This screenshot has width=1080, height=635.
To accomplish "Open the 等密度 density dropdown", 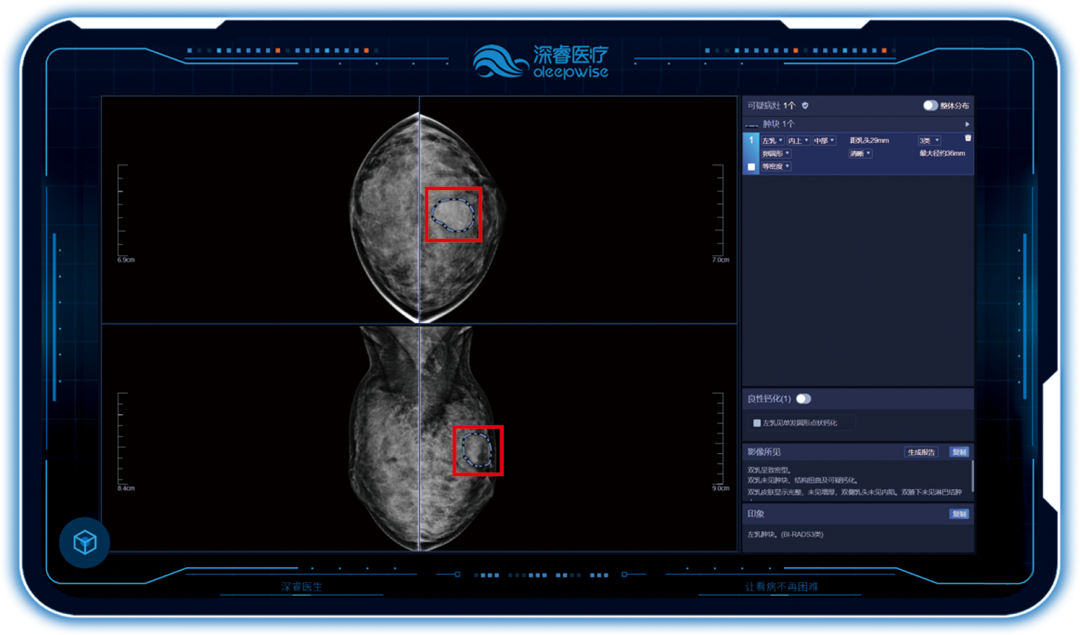I will (776, 167).
